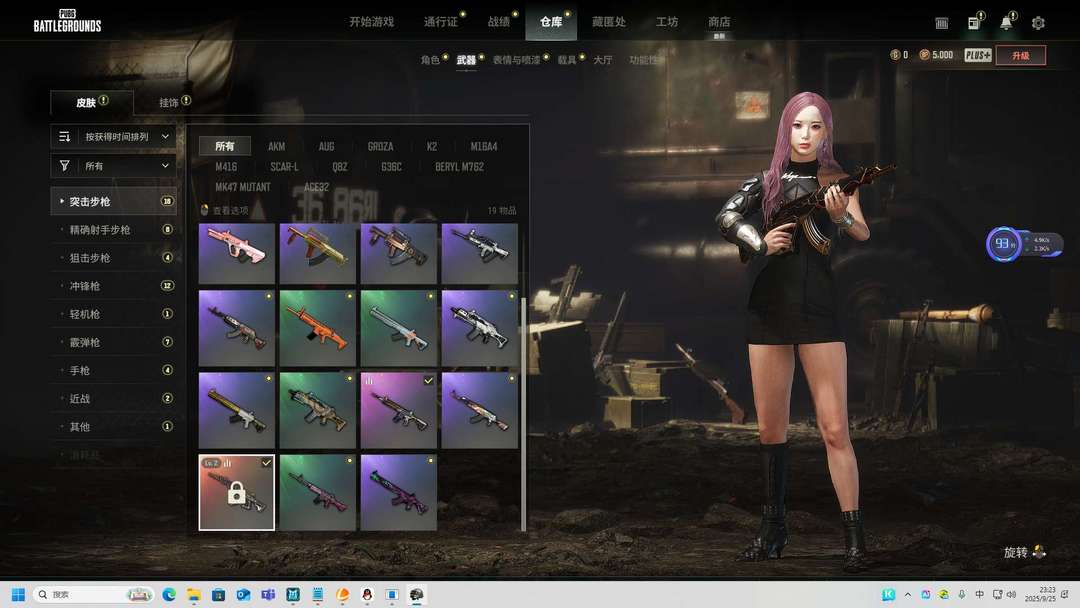This screenshot has width=1080, height=608.
Task: Click the volume tray icon
Action: (x=1011, y=594)
